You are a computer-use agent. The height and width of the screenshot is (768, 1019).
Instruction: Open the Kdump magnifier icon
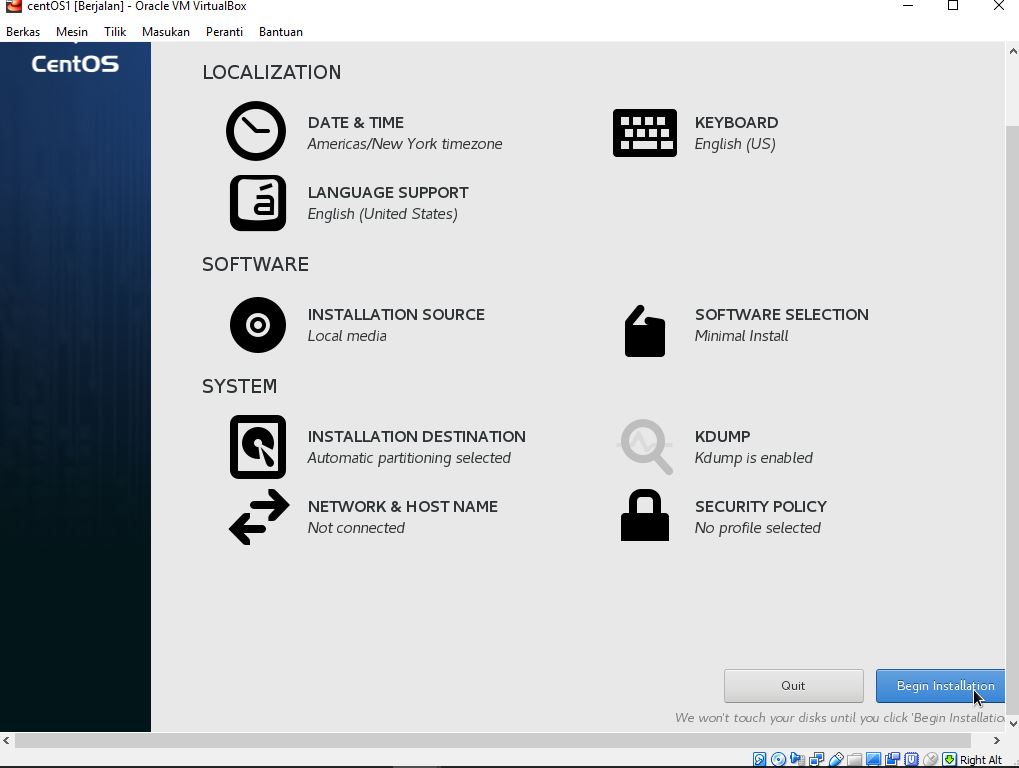tap(645, 447)
